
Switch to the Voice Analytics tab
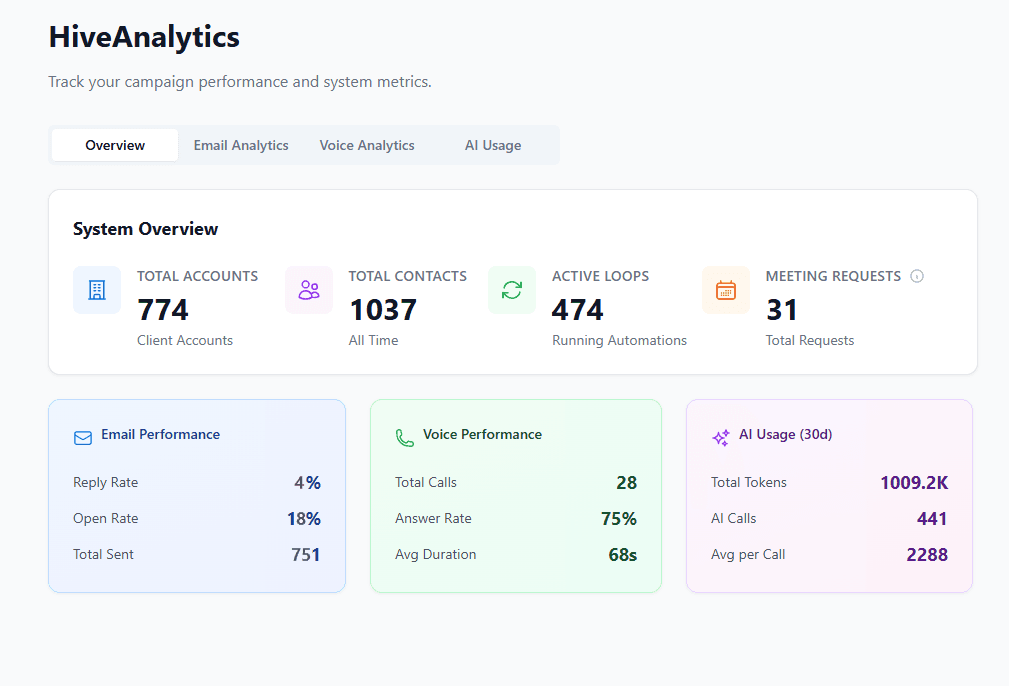[x=366, y=145]
